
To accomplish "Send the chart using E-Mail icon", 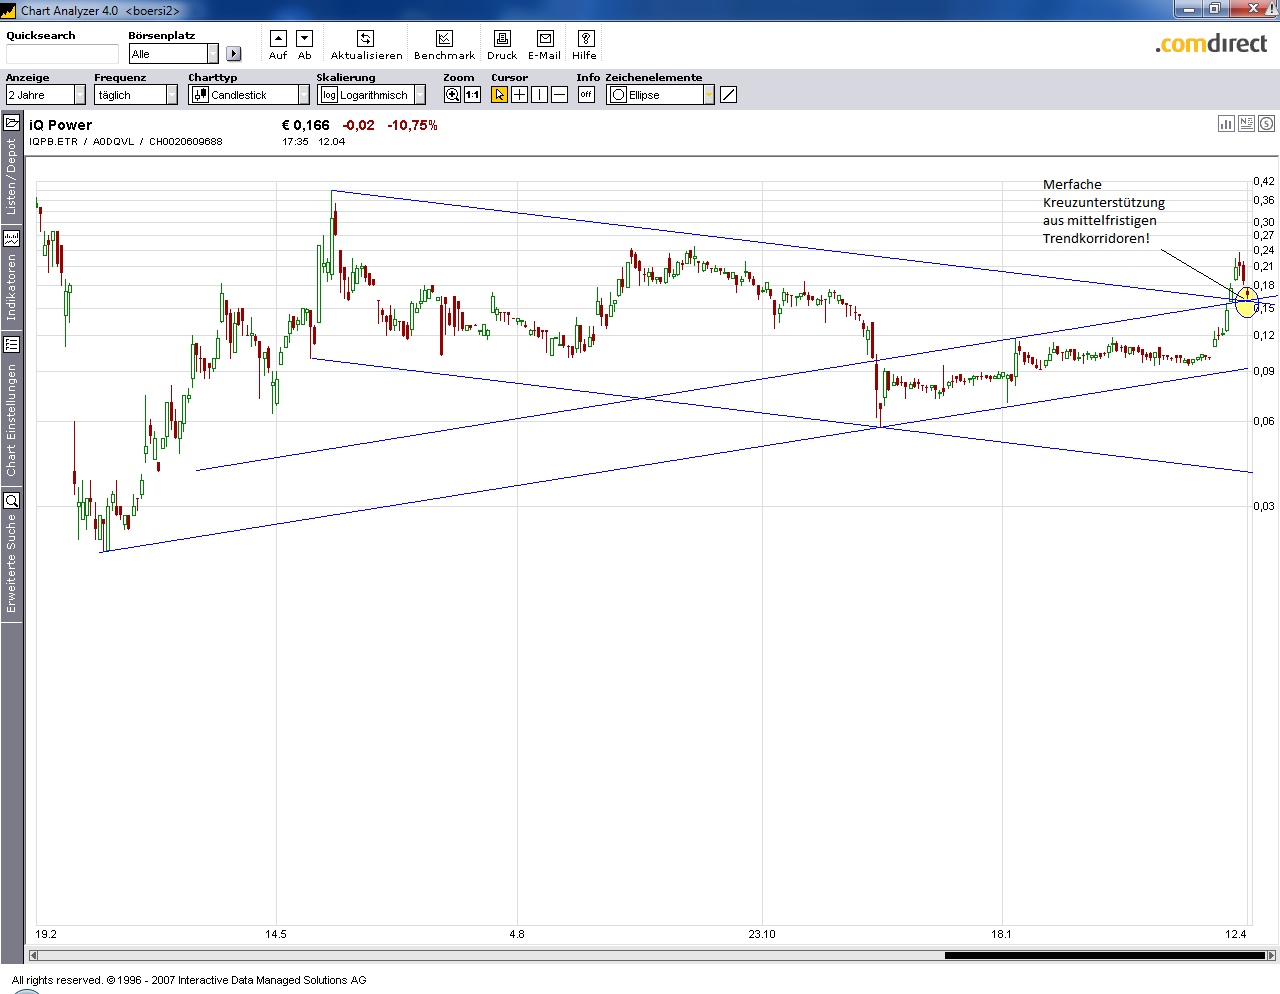I will 545,39.
